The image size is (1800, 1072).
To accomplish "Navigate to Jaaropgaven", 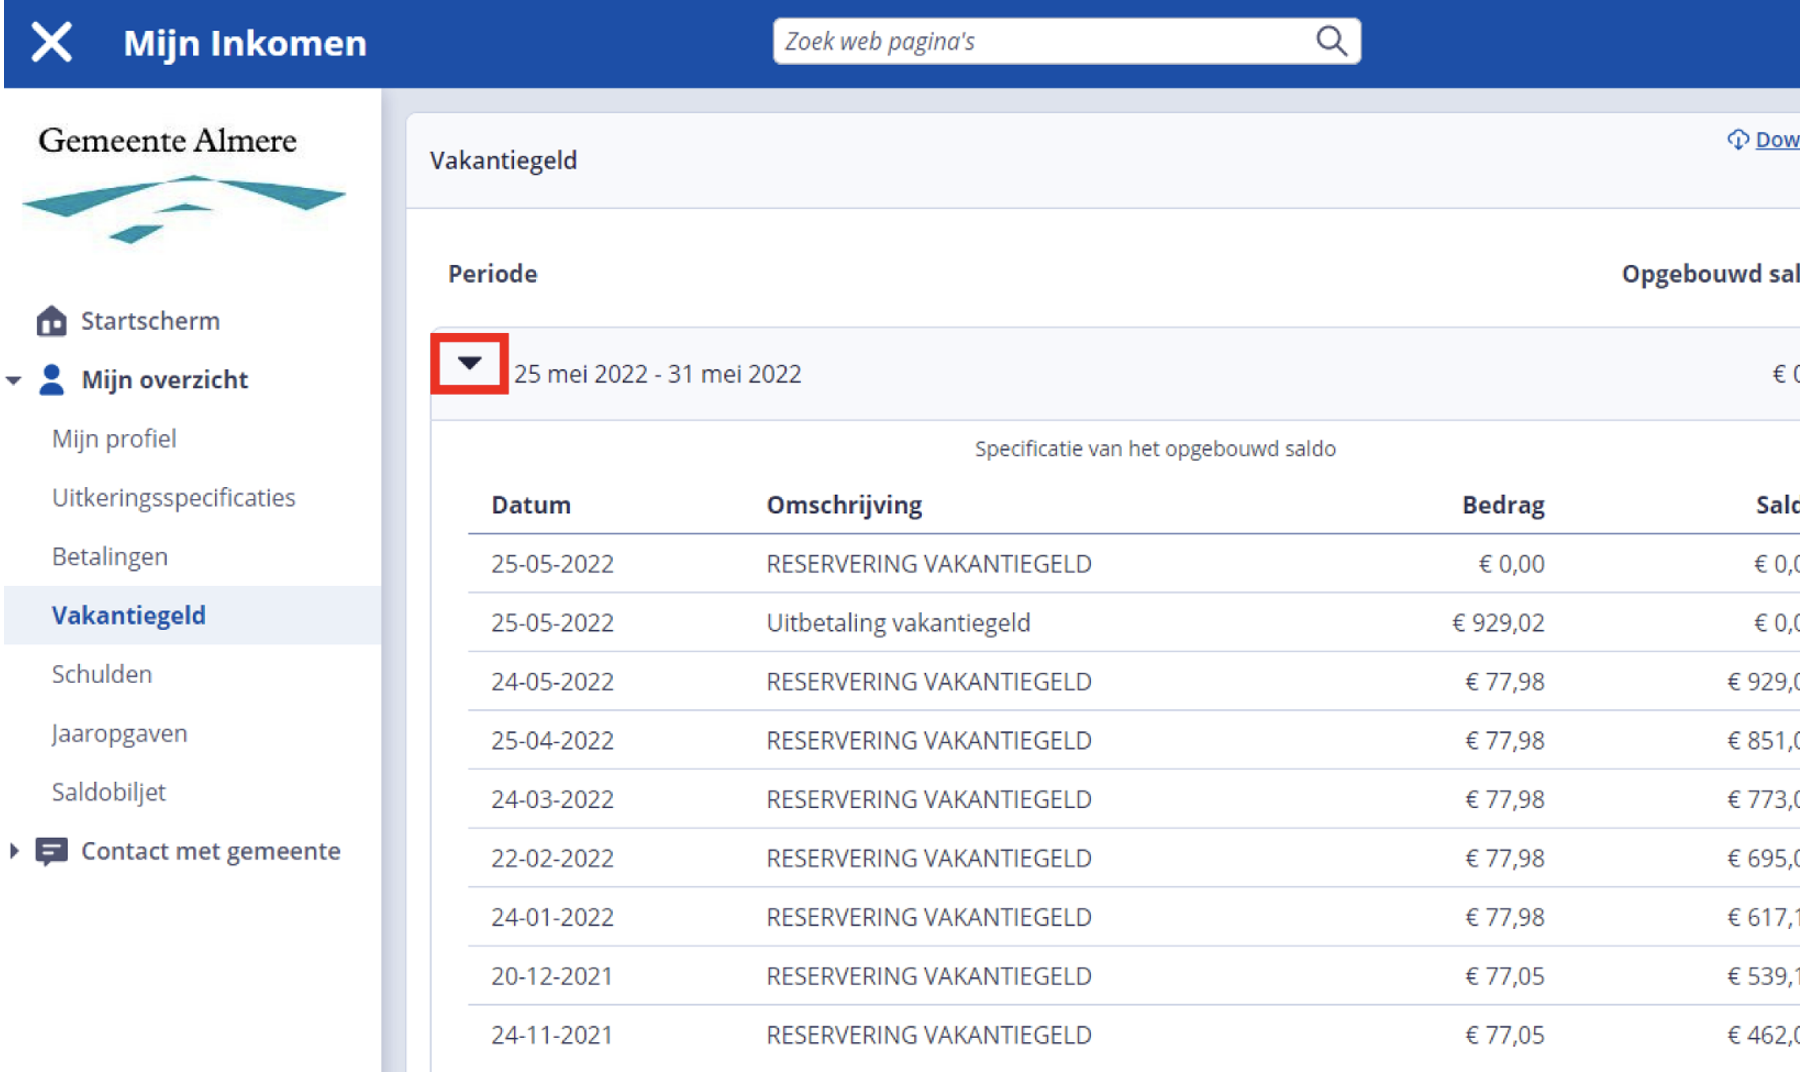I will [120, 734].
